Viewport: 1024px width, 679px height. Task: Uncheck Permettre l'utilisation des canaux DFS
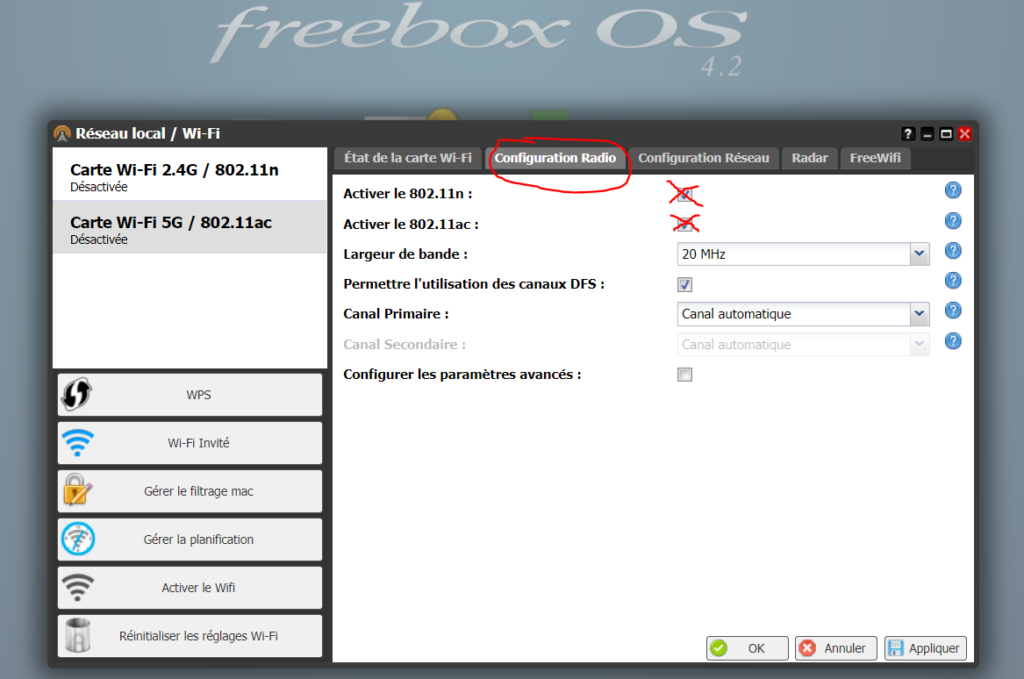pos(684,285)
